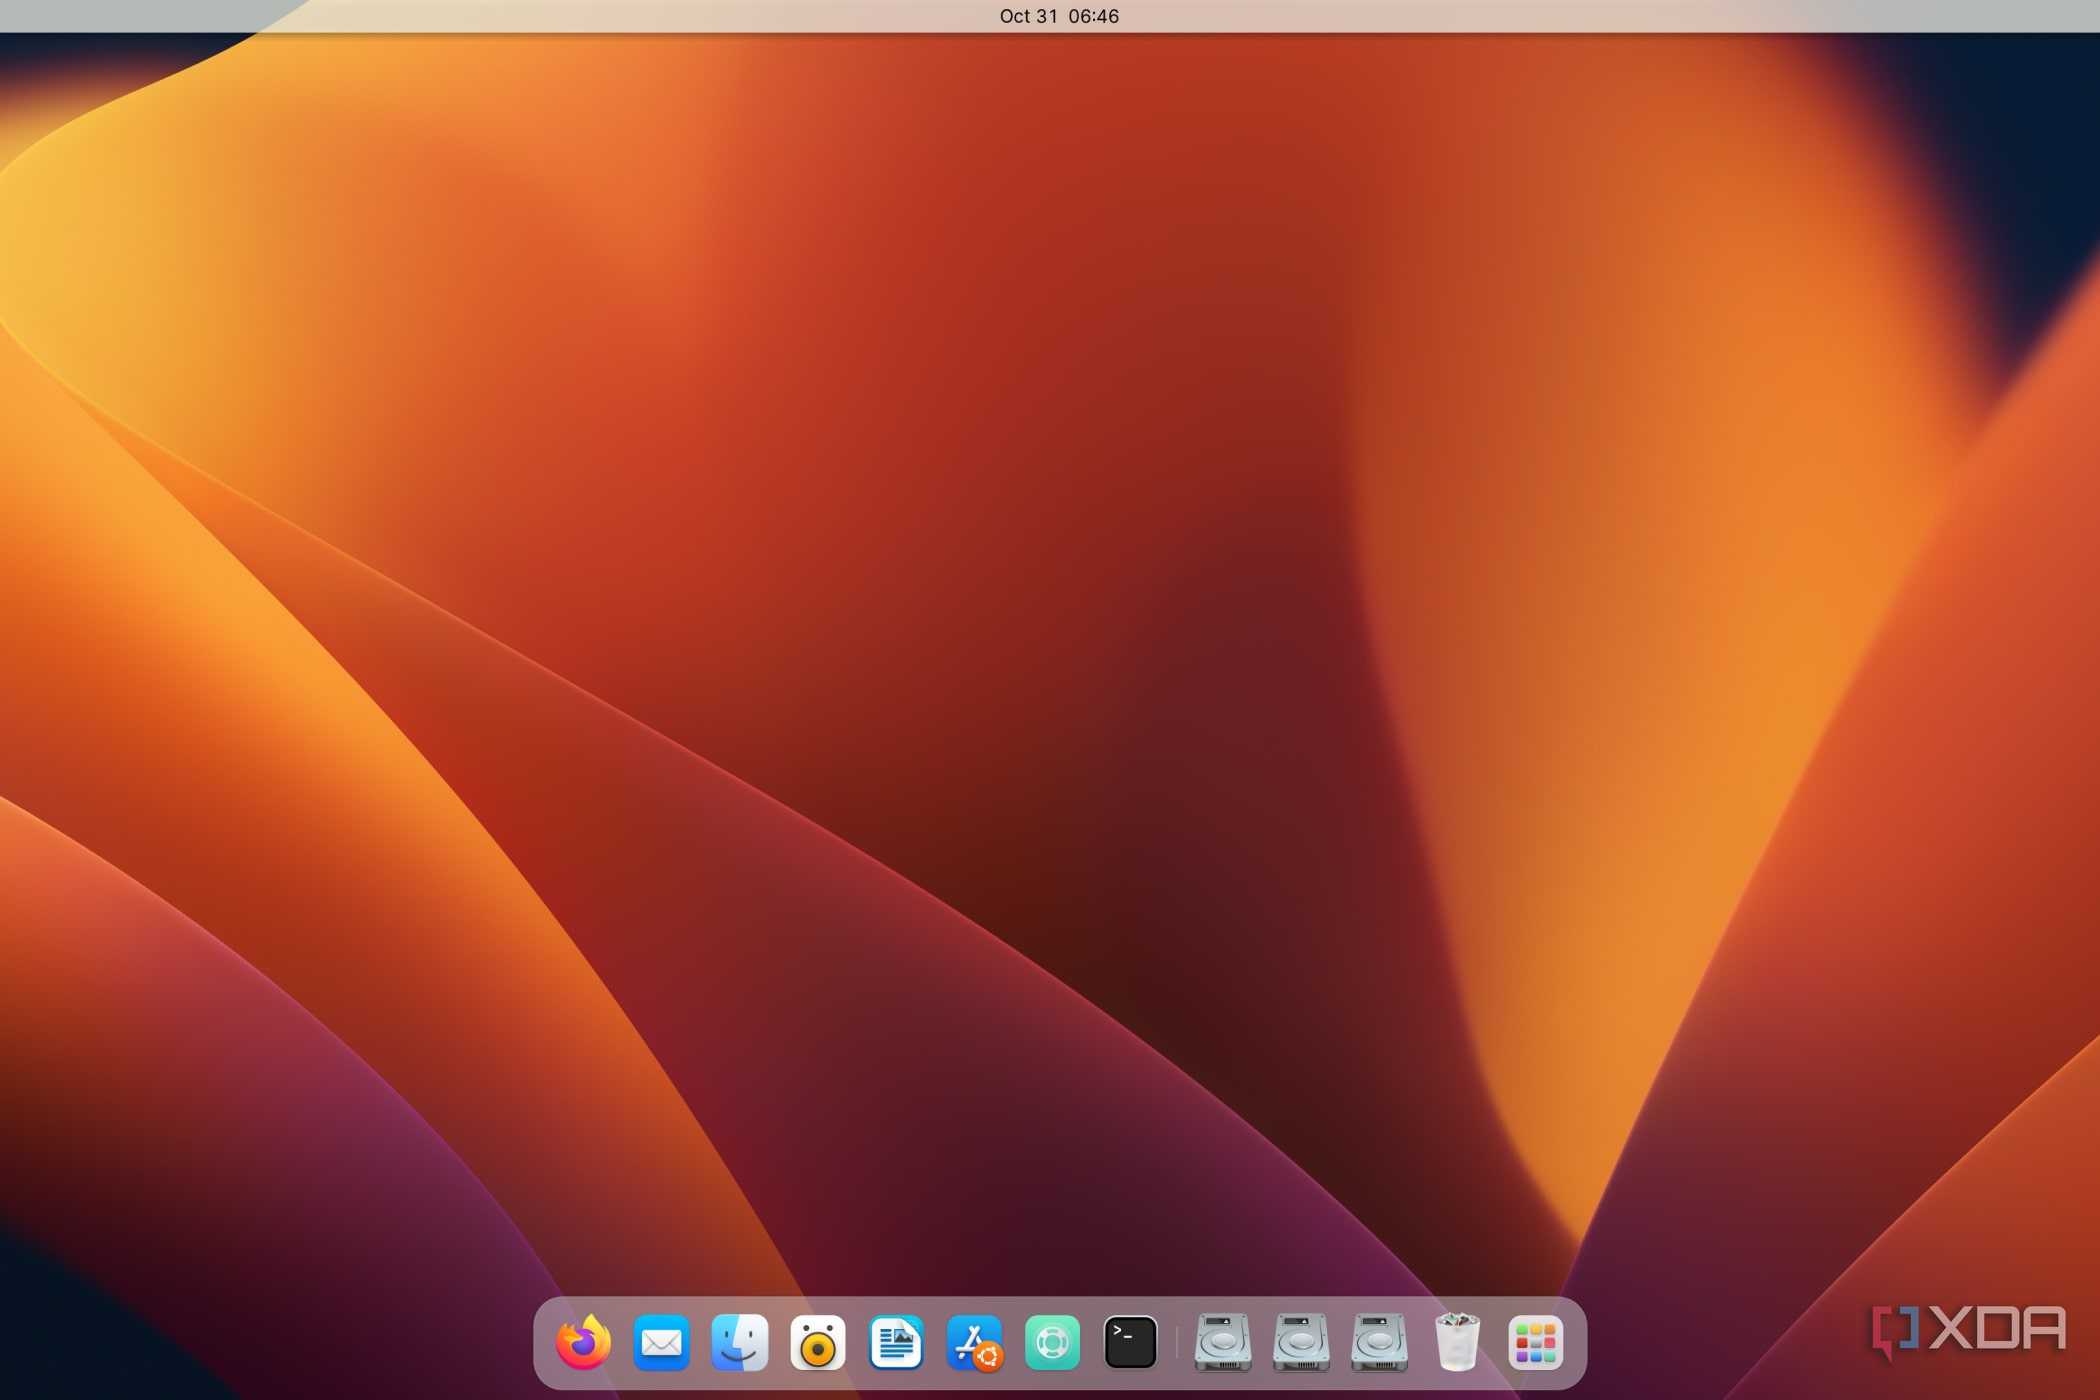Open the Ubuntu Software store icon

[x=974, y=1343]
